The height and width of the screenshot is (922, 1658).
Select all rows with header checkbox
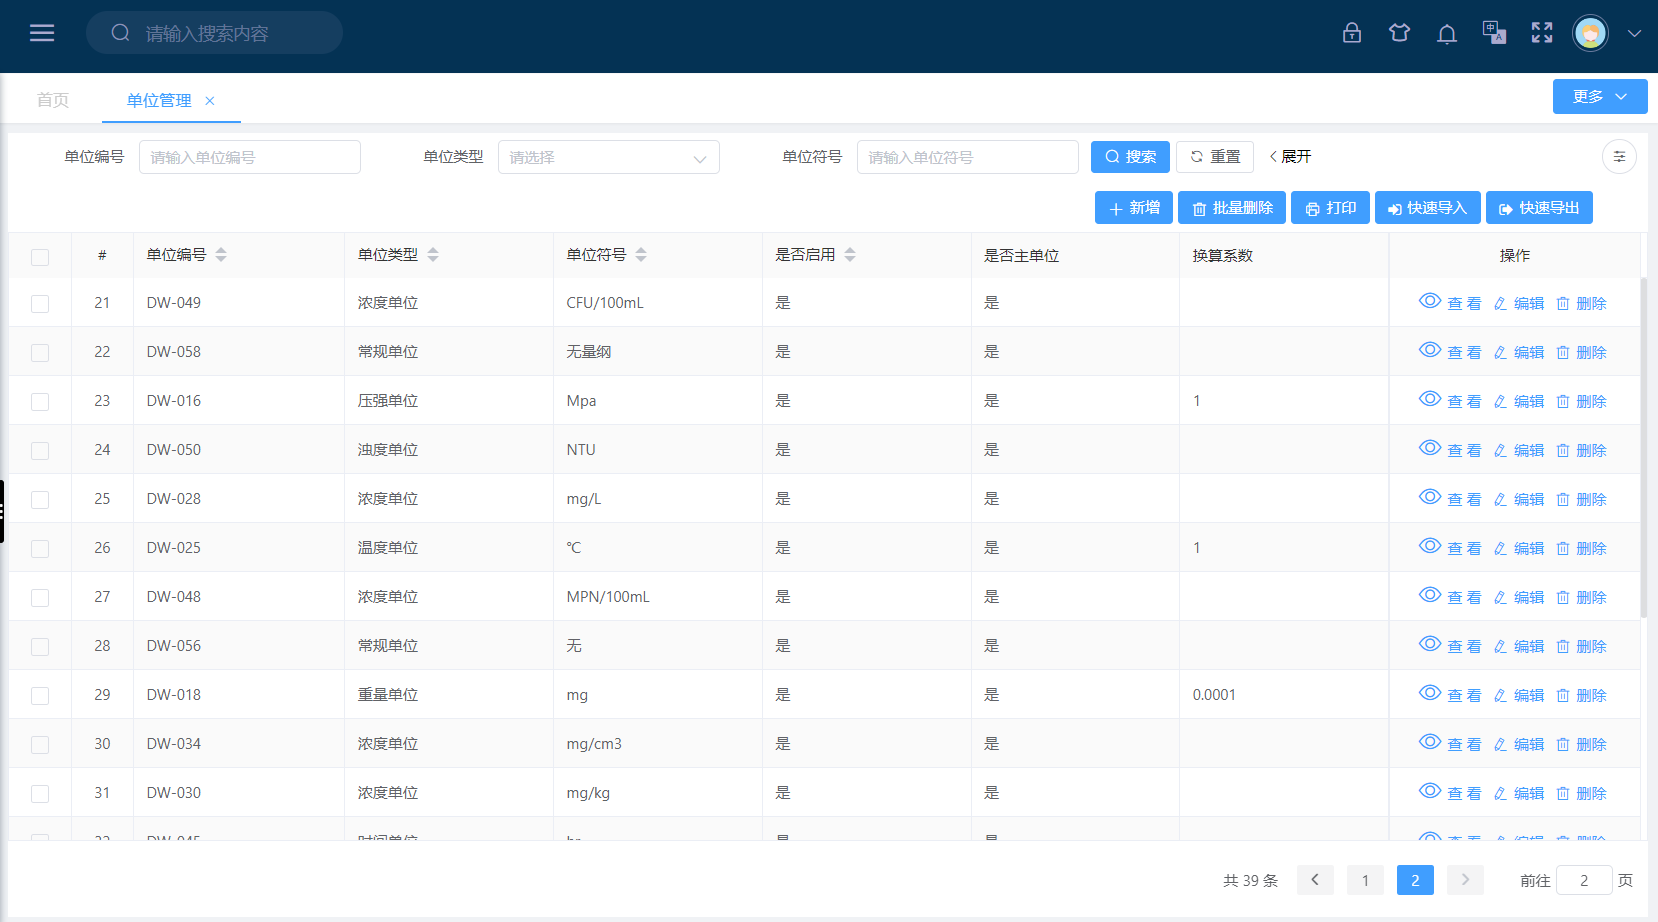pyautogui.click(x=40, y=257)
